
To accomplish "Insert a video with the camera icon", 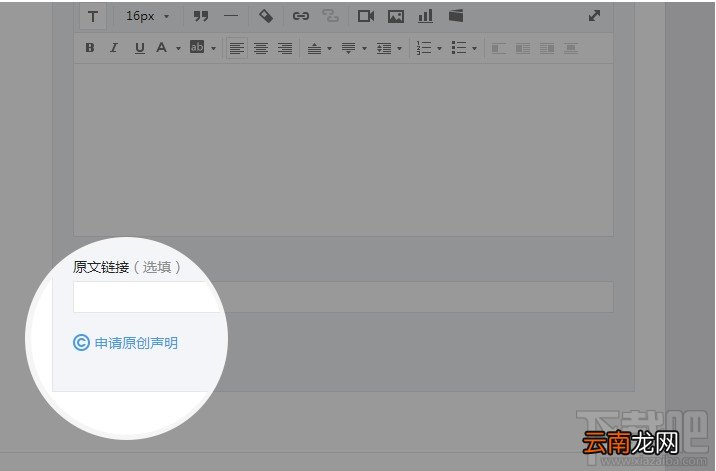I will click(366, 16).
